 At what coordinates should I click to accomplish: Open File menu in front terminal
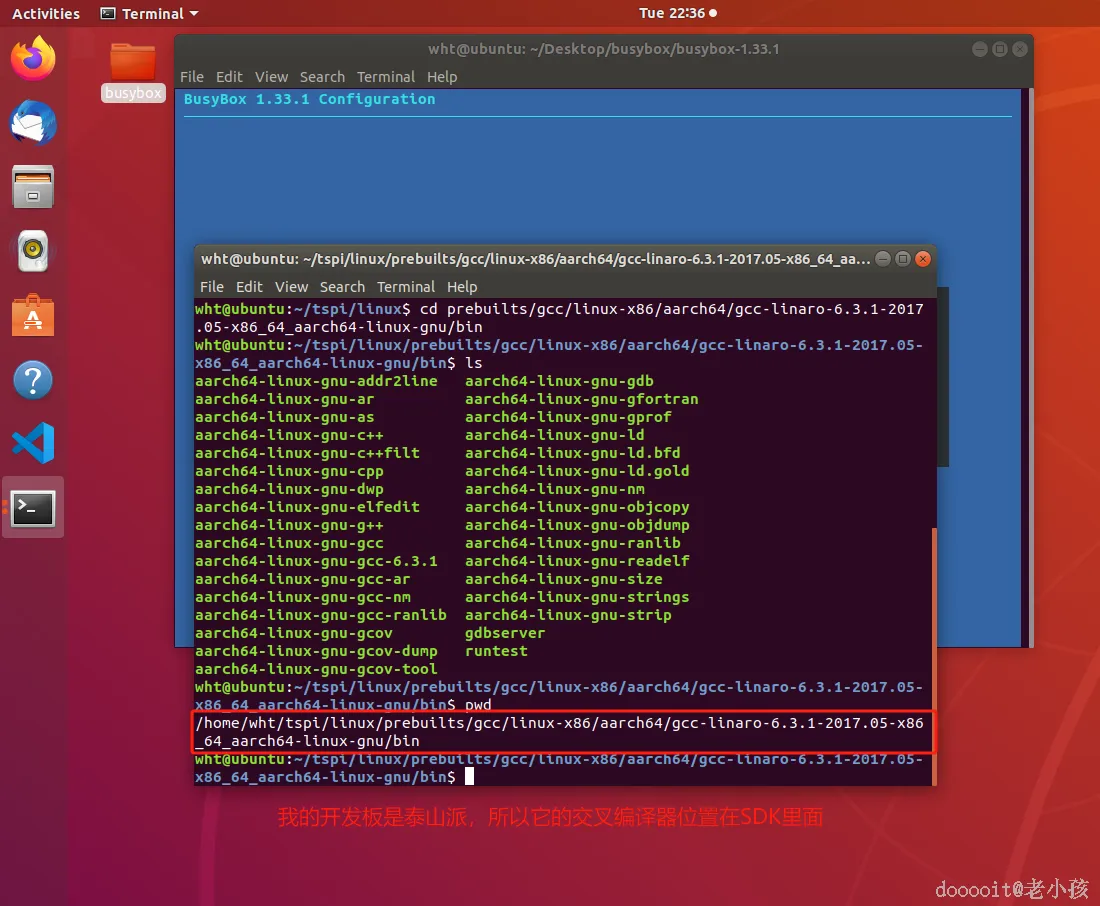[x=212, y=287]
